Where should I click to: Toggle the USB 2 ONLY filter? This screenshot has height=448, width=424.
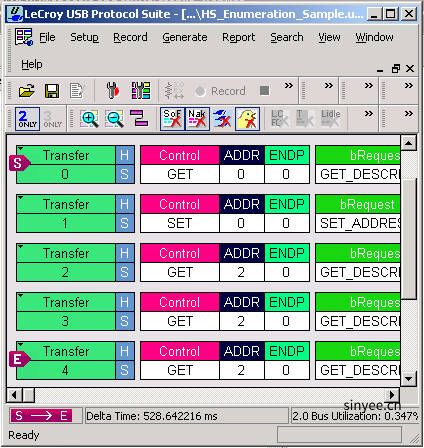click(x=27, y=119)
